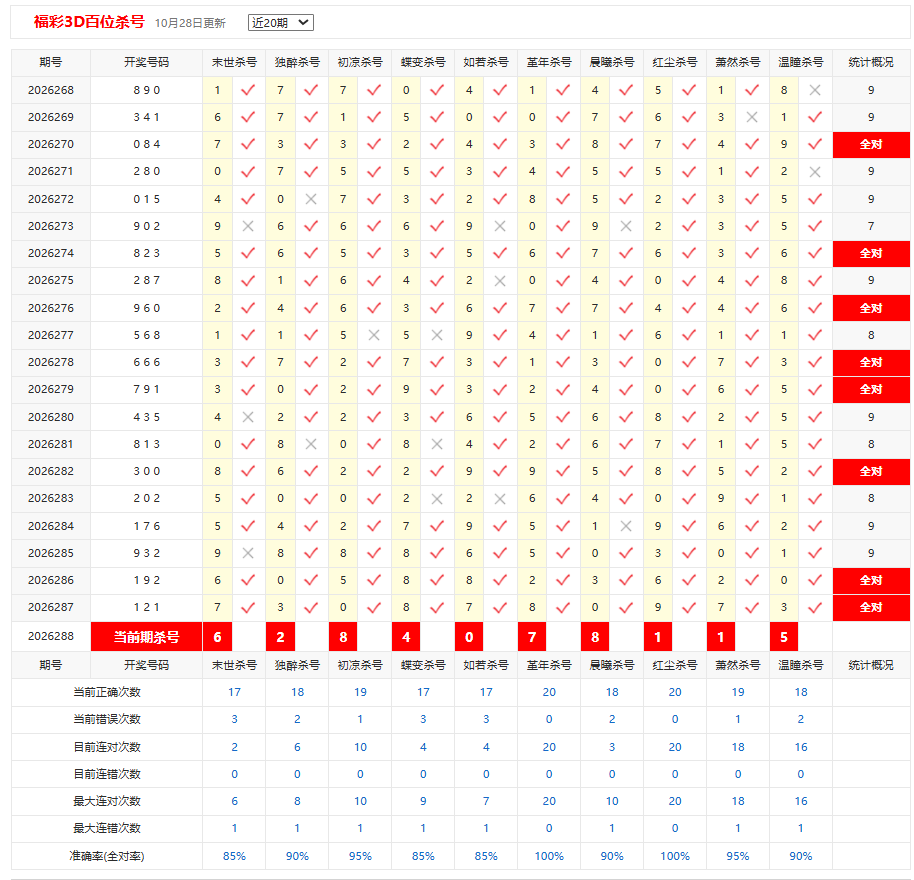Screen dimensions: 914x880
Task: Click the 当前错误次数 row label
Action: point(107,719)
